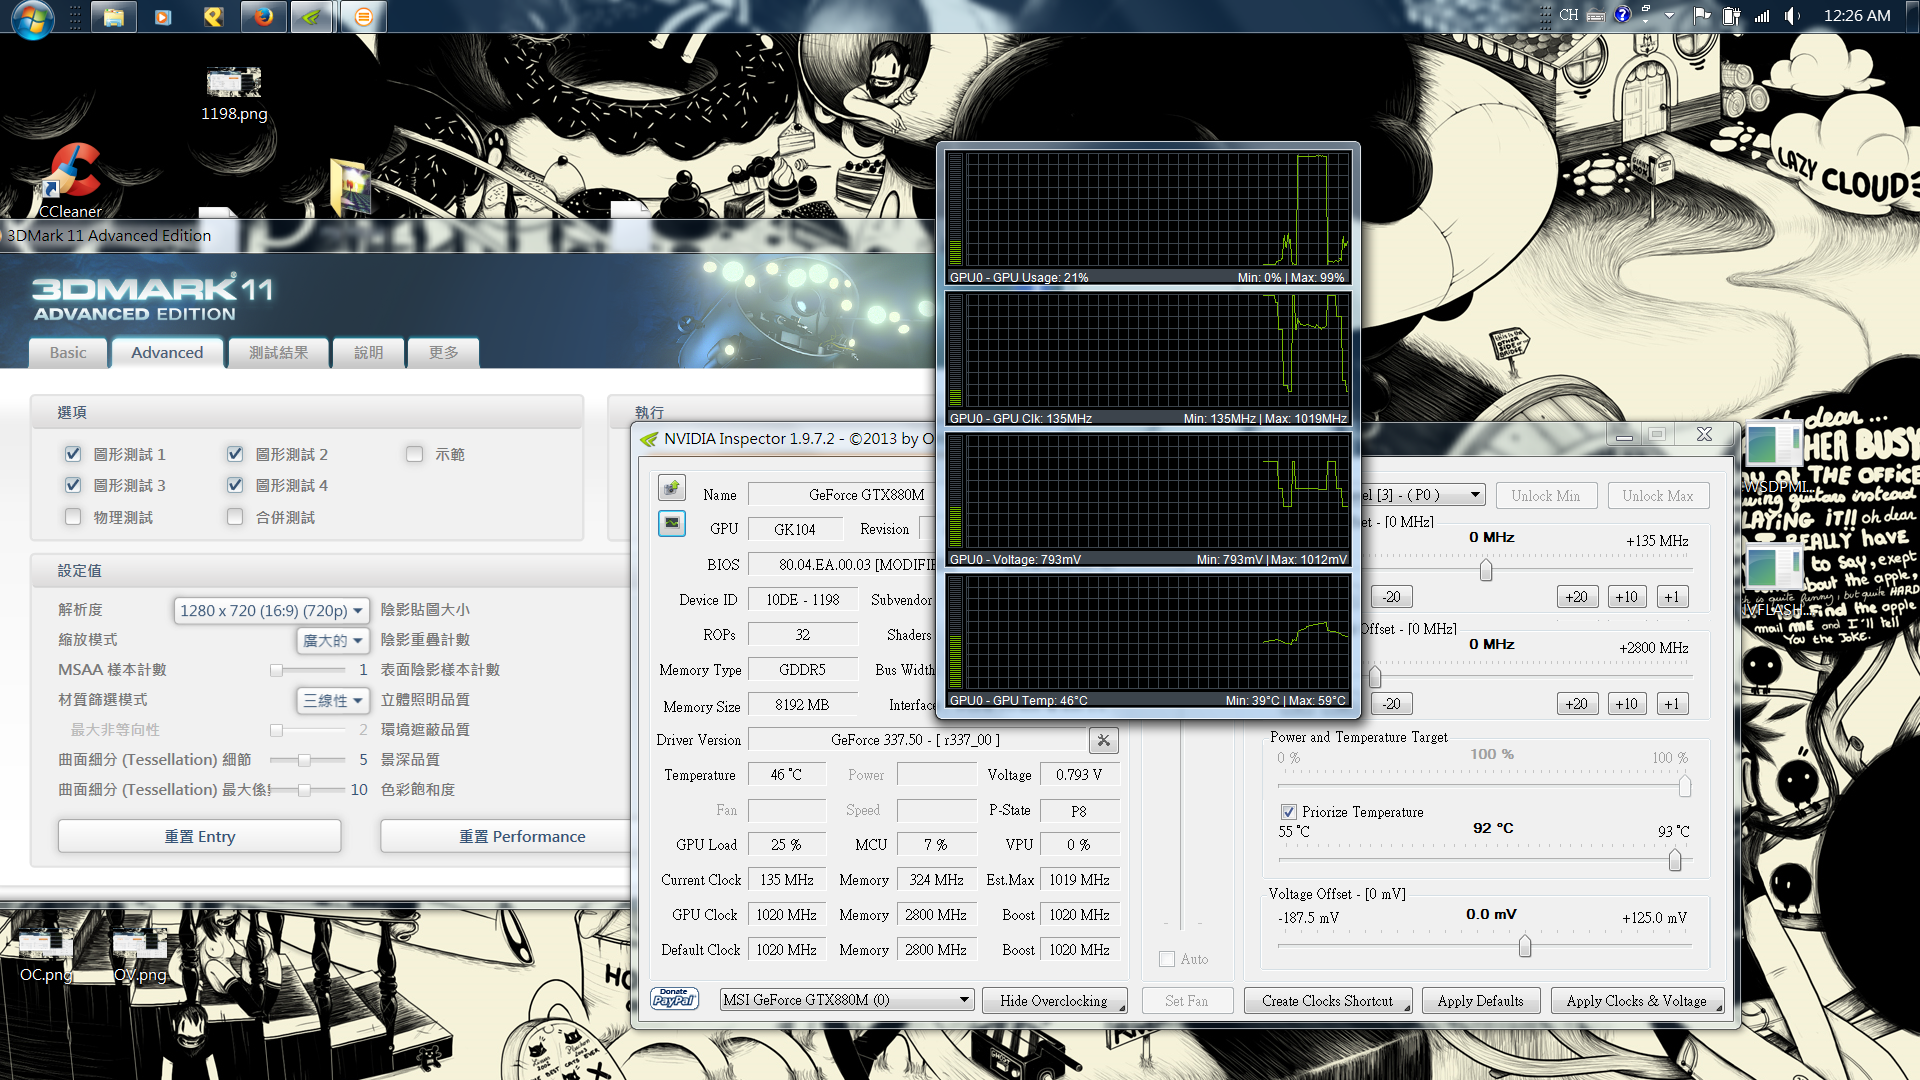Click the PayPal Donate button
Screen dimensions: 1920x1080
coord(674,999)
